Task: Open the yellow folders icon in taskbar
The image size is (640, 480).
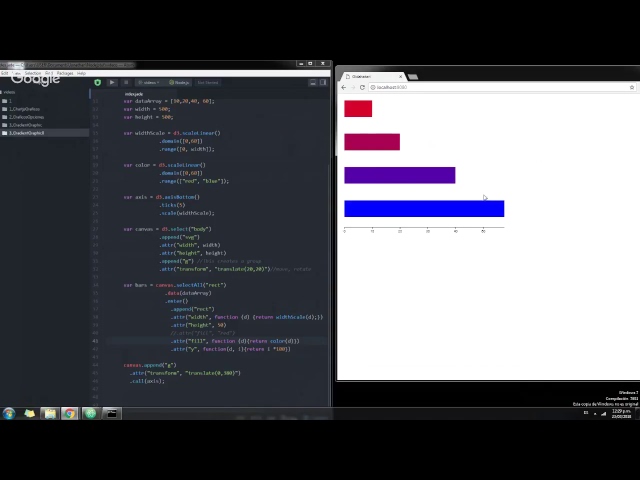Action: [29, 413]
